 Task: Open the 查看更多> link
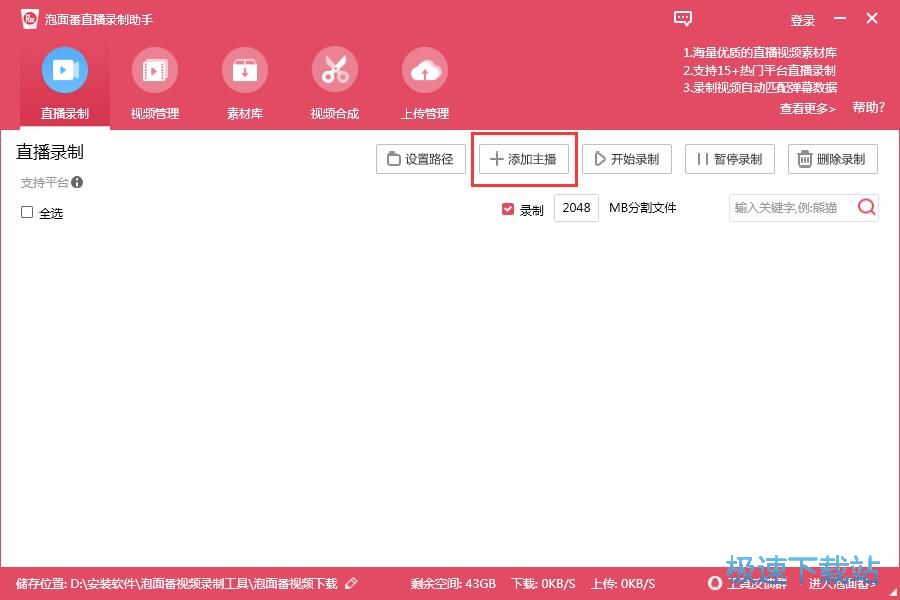807,108
